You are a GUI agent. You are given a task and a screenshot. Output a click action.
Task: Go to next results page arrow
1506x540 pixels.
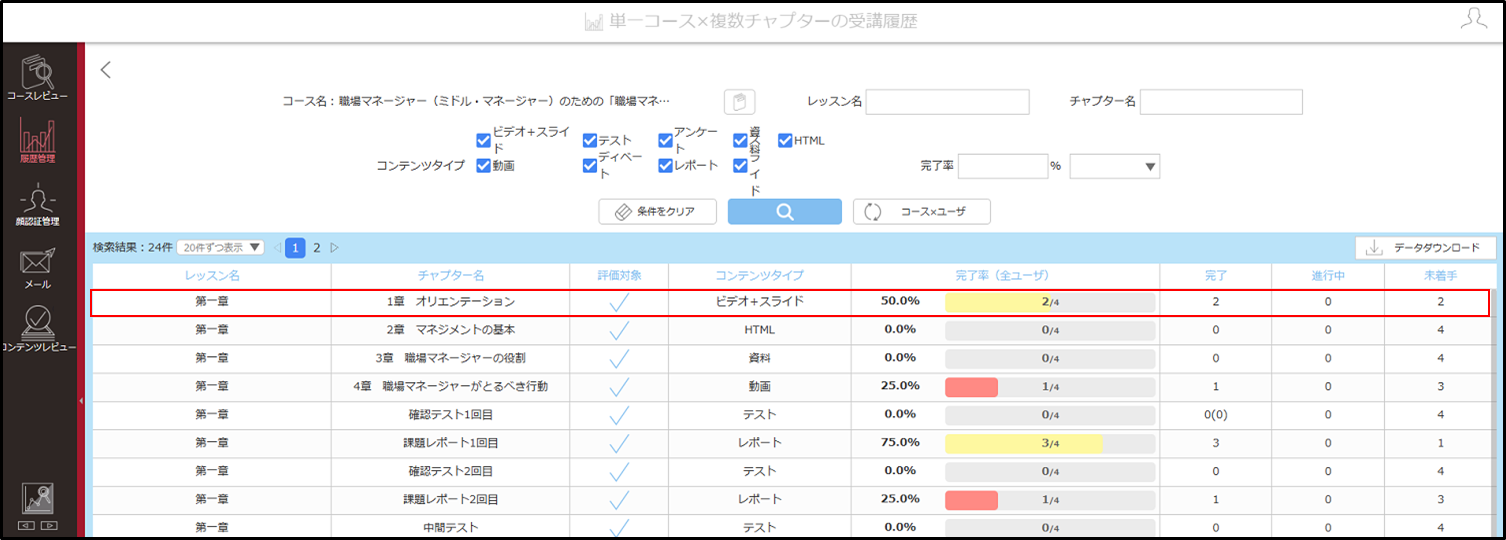[x=335, y=247]
